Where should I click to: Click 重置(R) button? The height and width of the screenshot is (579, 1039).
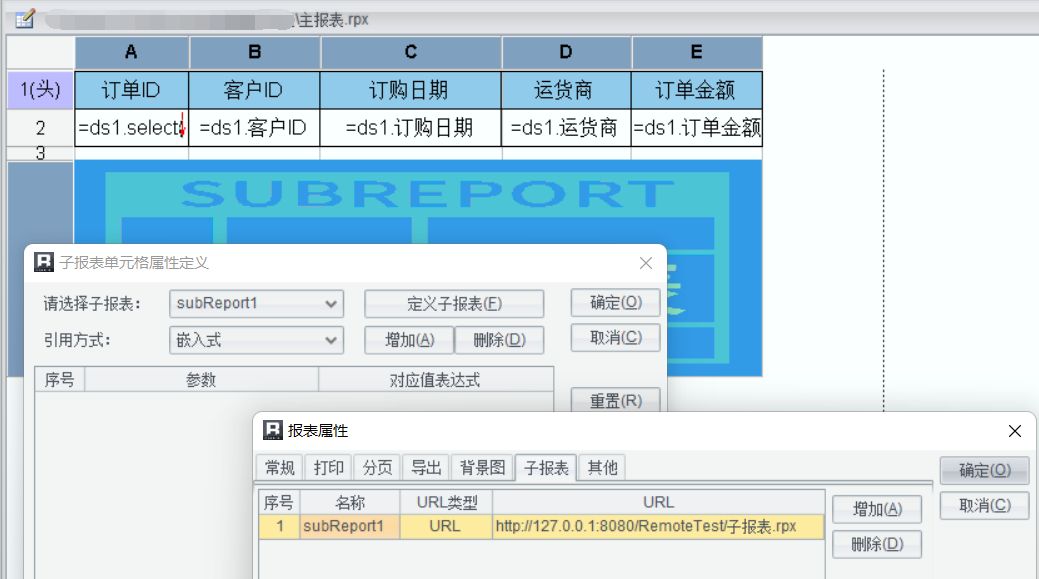point(615,402)
